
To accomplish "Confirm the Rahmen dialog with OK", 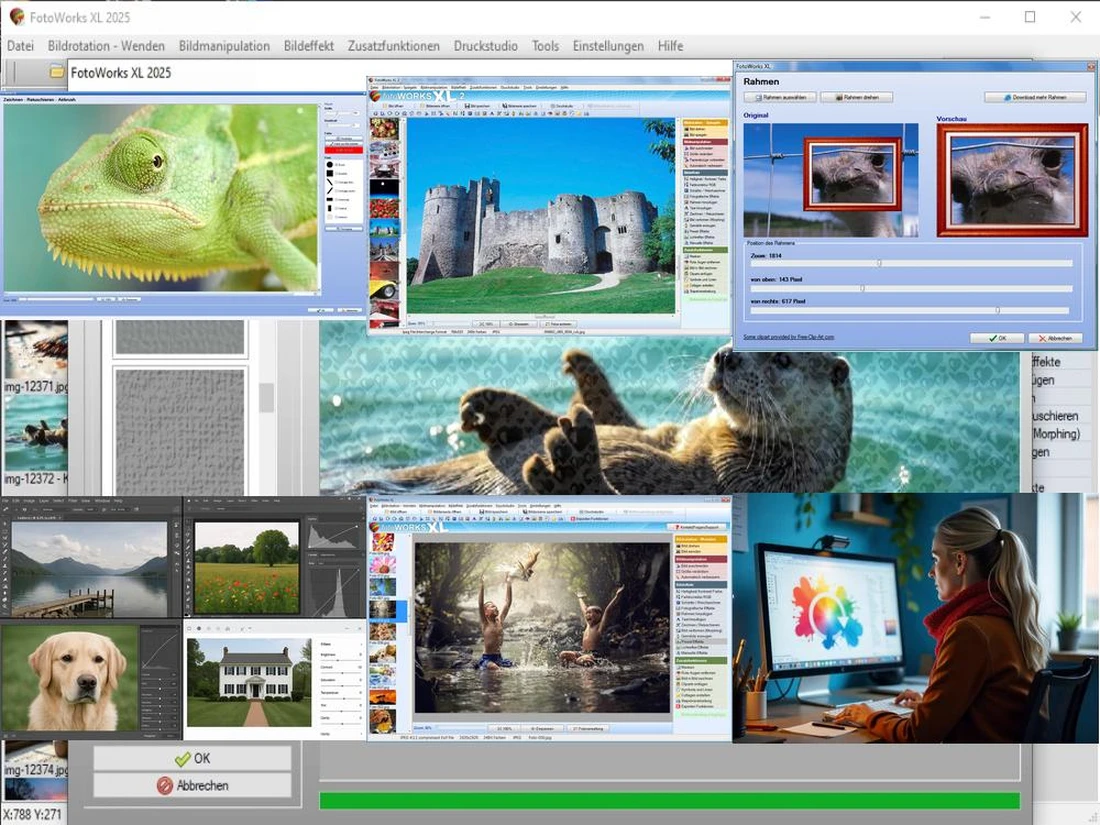I will (x=997, y=338).
